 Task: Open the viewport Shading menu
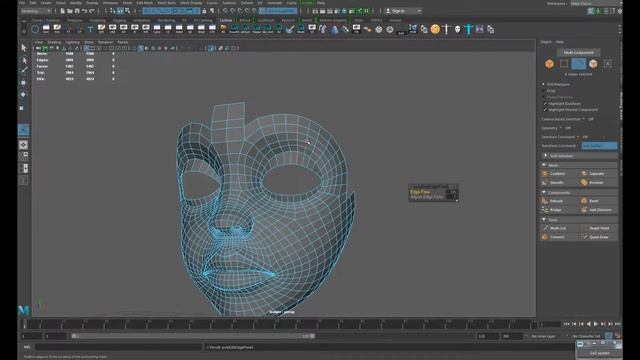click(54, 42)
